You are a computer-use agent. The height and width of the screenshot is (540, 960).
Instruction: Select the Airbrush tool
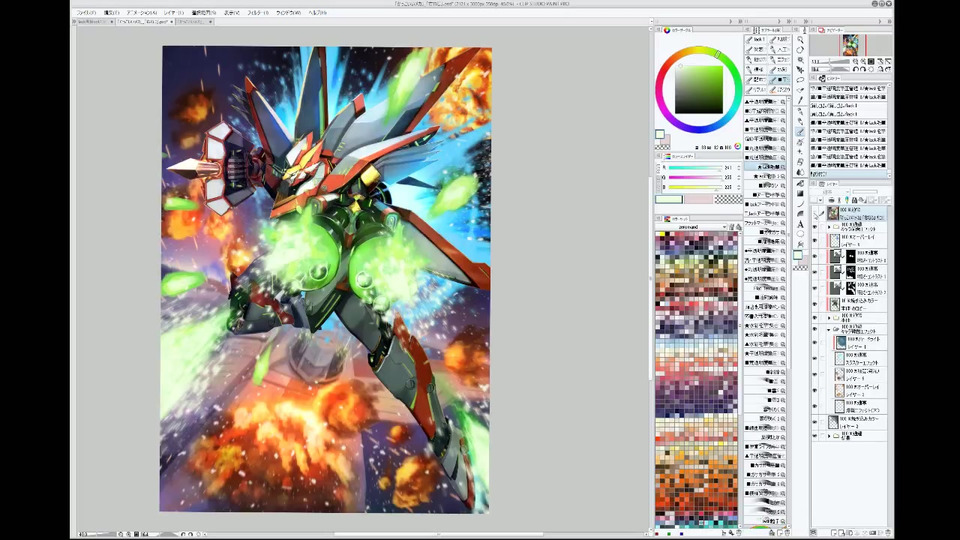tap(800, 141)
